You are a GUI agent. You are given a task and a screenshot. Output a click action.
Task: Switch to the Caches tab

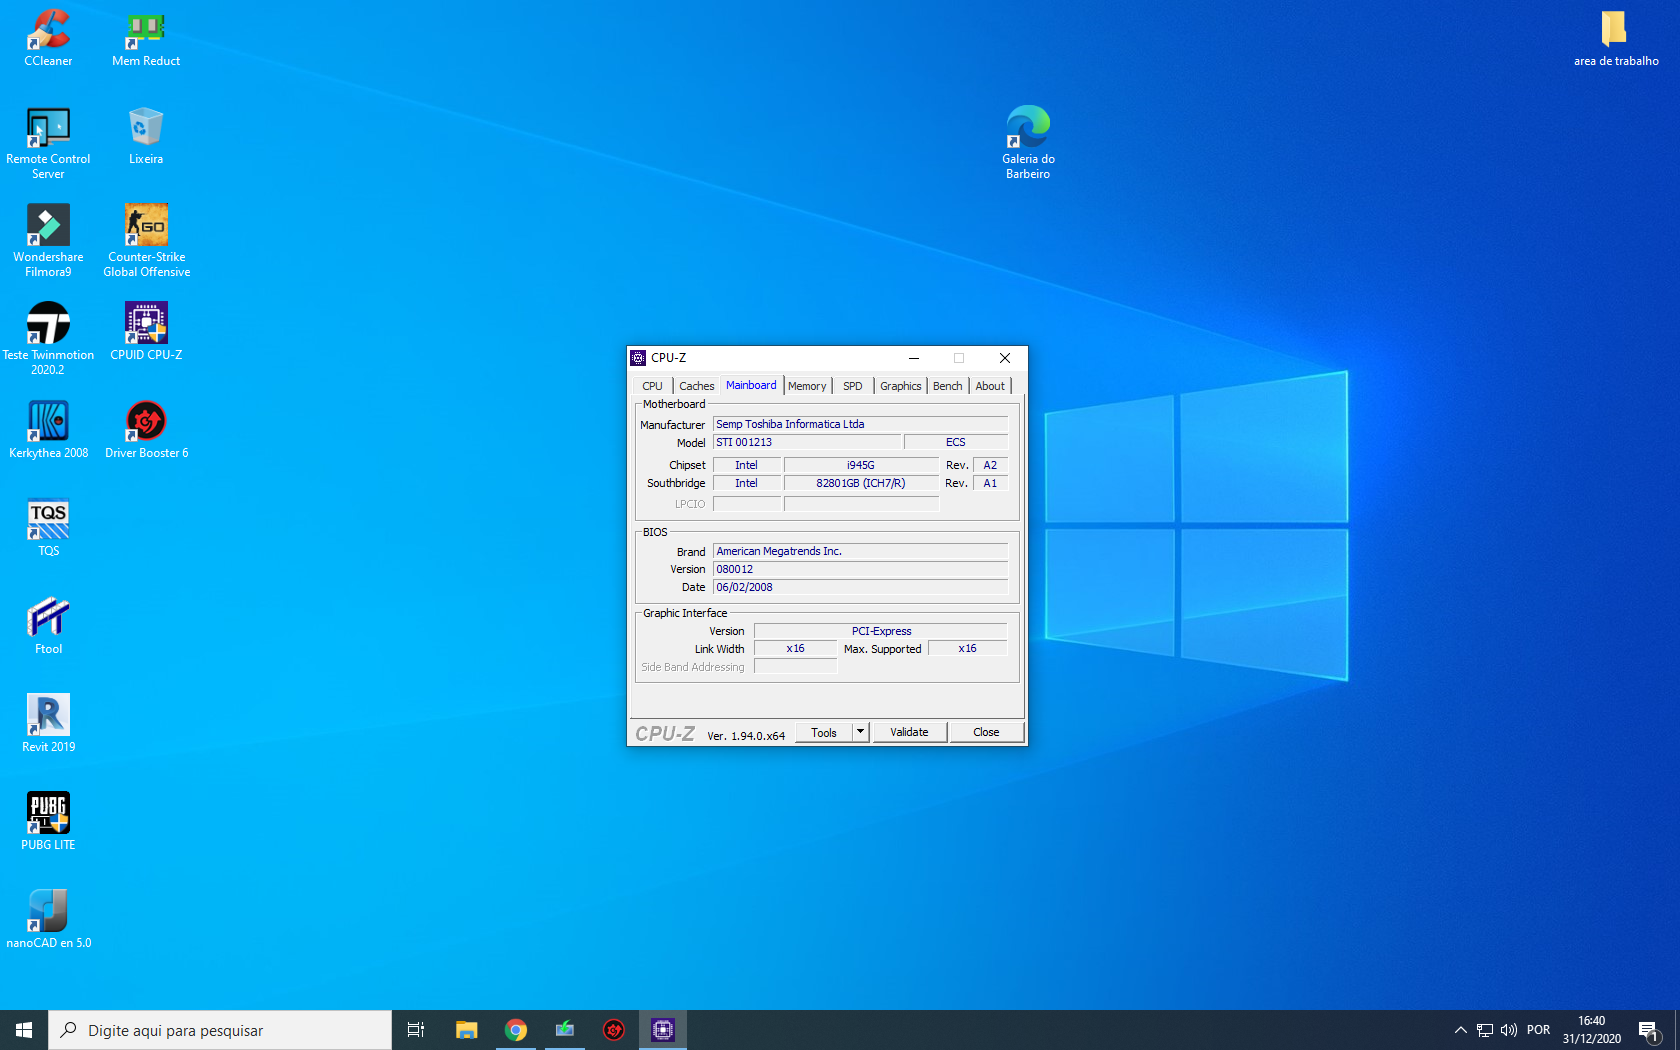tap(697, 386)
